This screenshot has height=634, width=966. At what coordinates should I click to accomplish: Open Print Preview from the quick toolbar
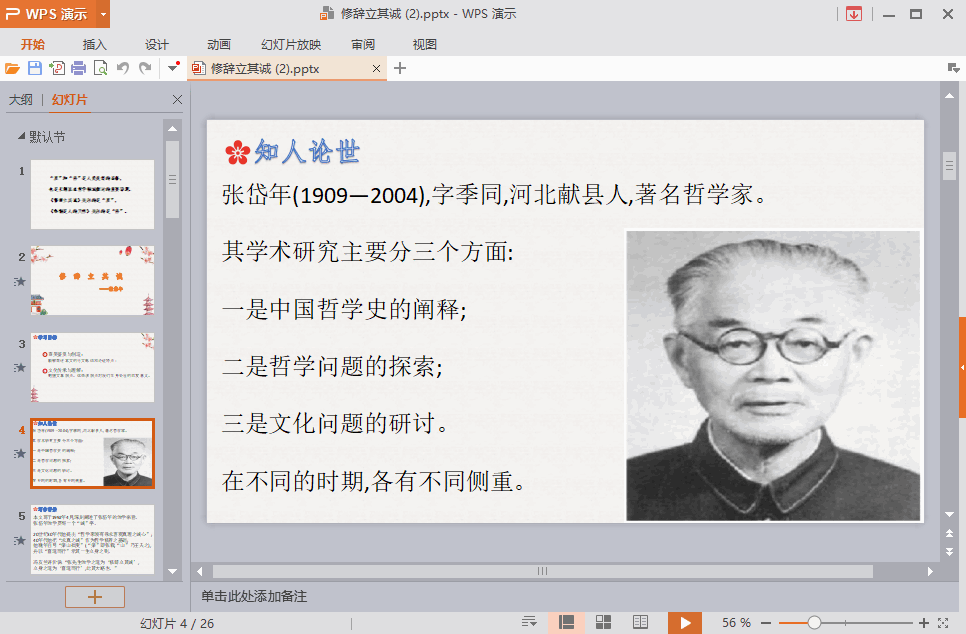(100, 68)
